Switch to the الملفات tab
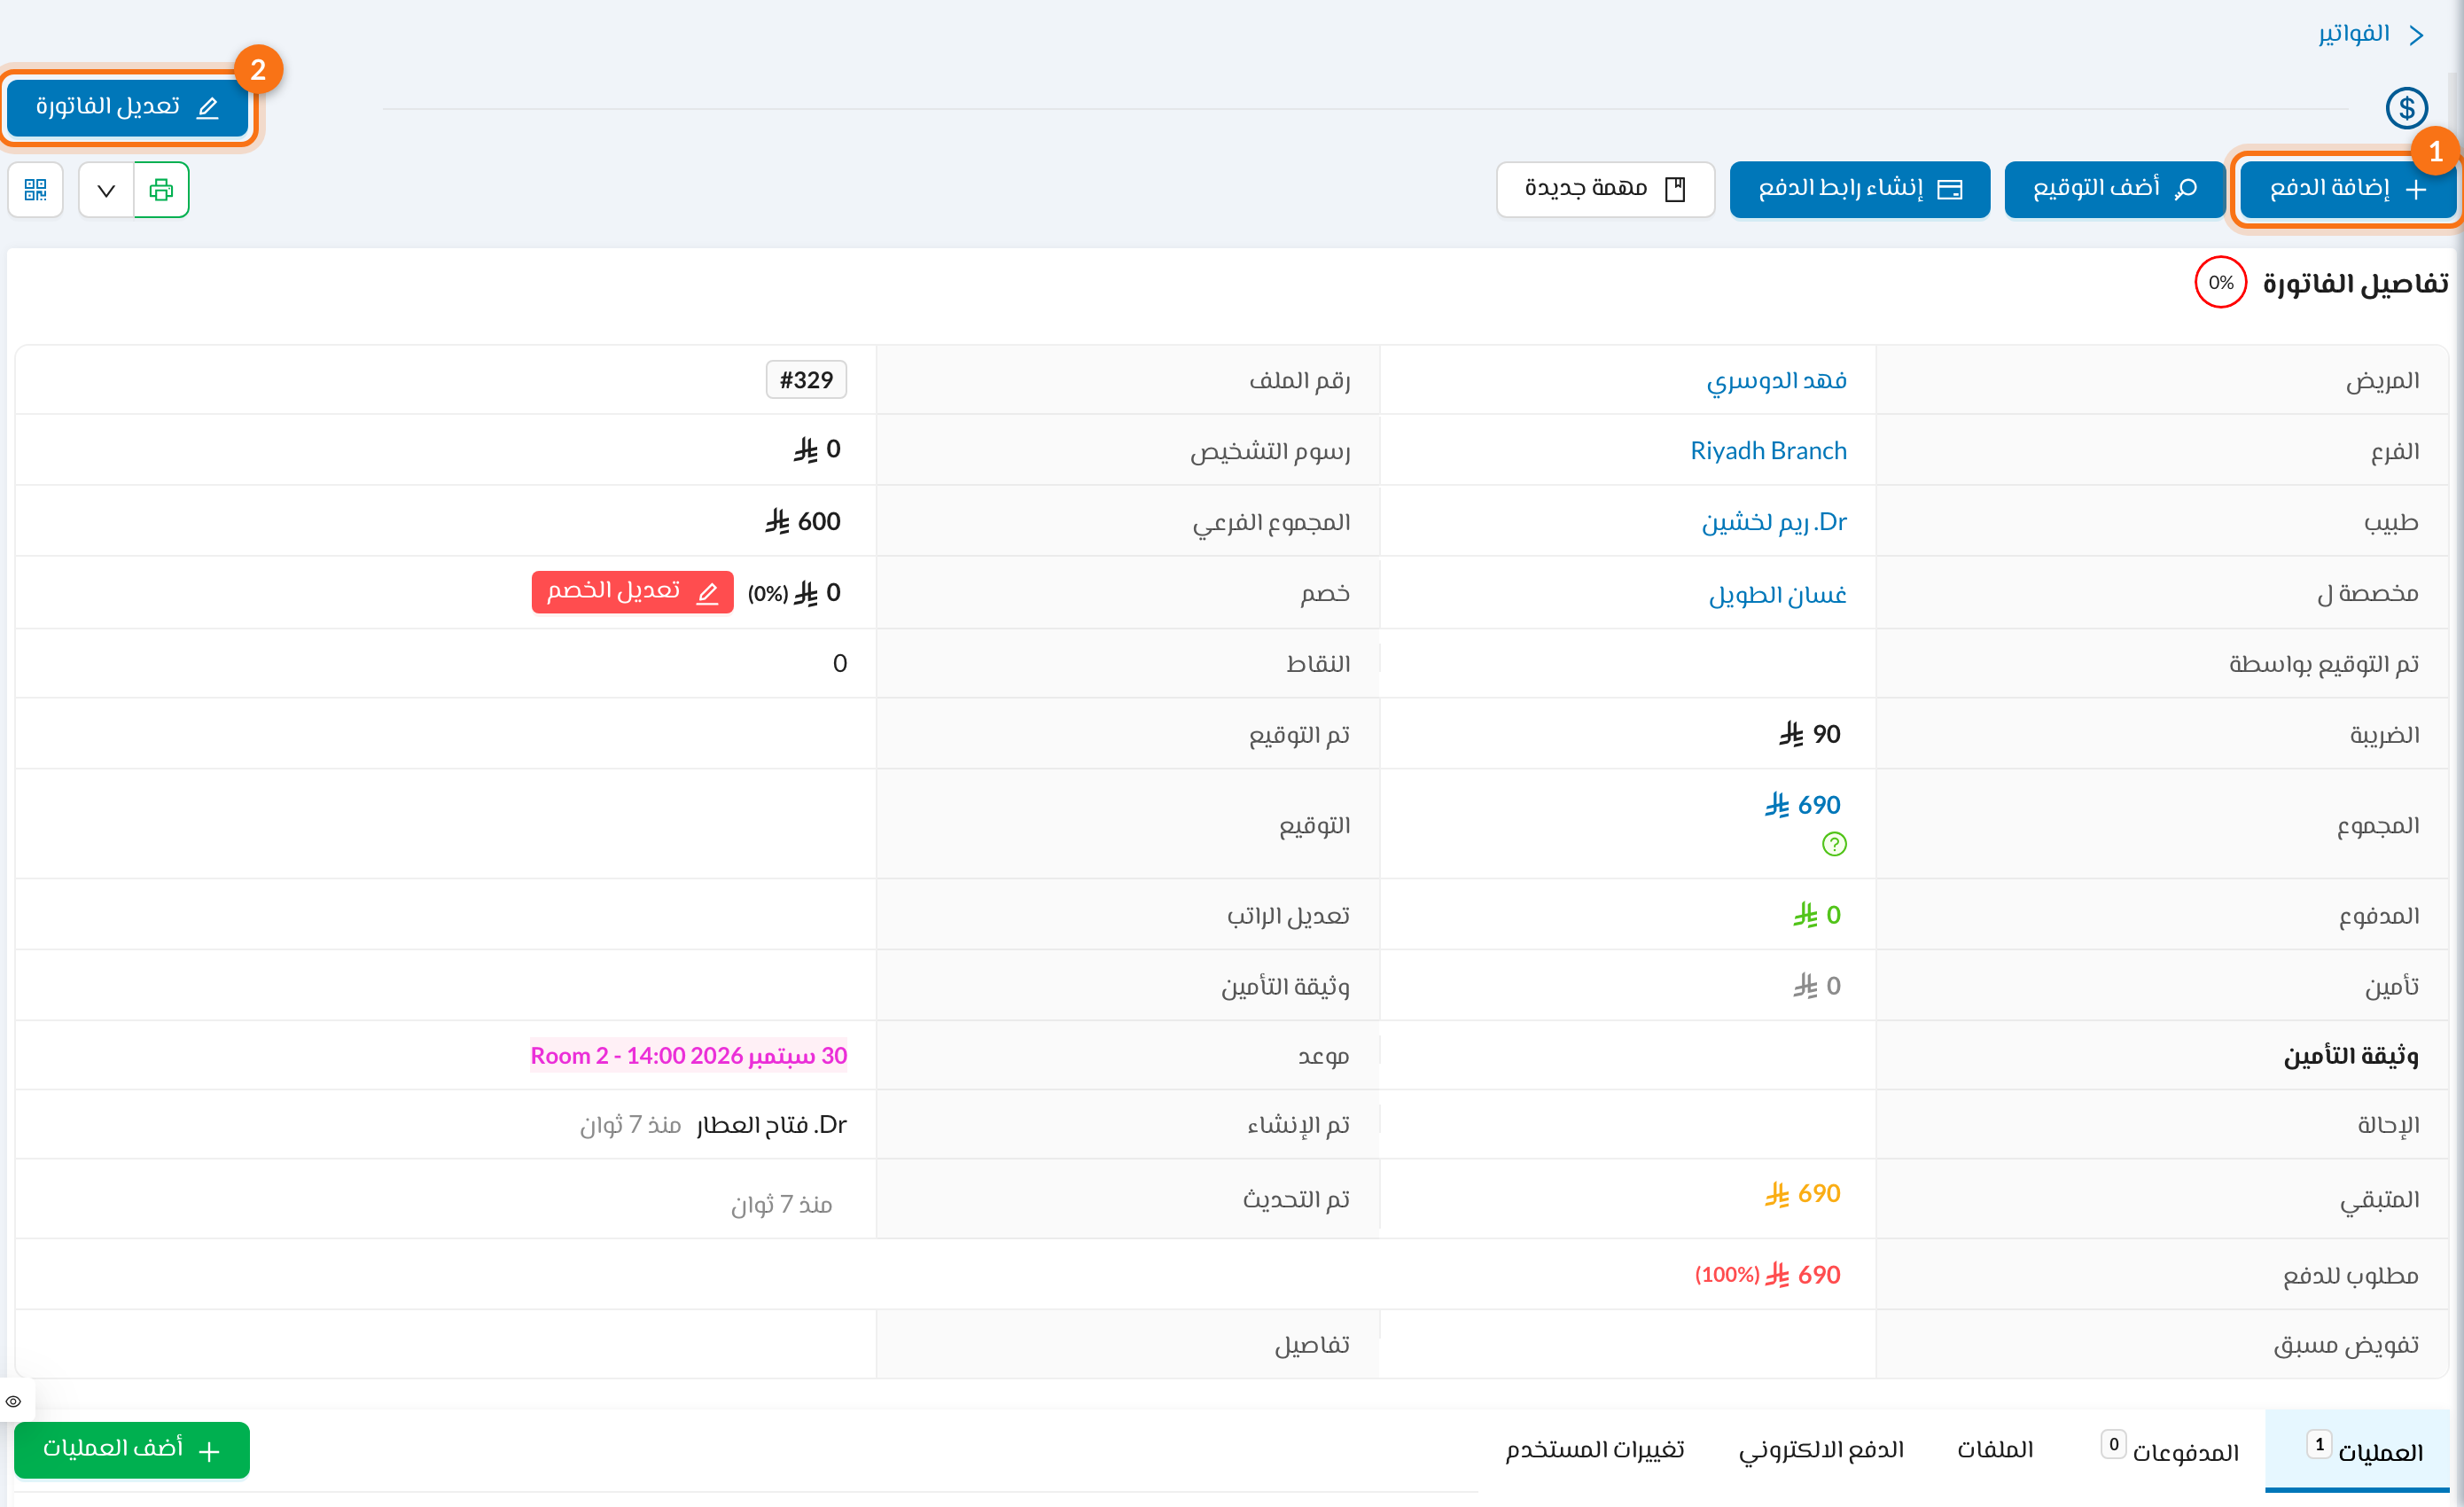The height and width of the screenshot is (1507, 2464). coord(1995,1449)
